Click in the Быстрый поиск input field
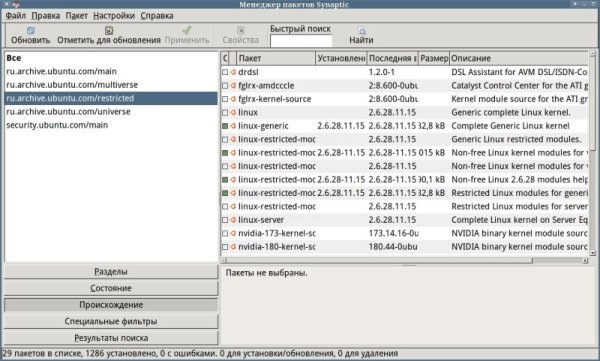This screenshot has height=361, width=600. coord(301,41)
